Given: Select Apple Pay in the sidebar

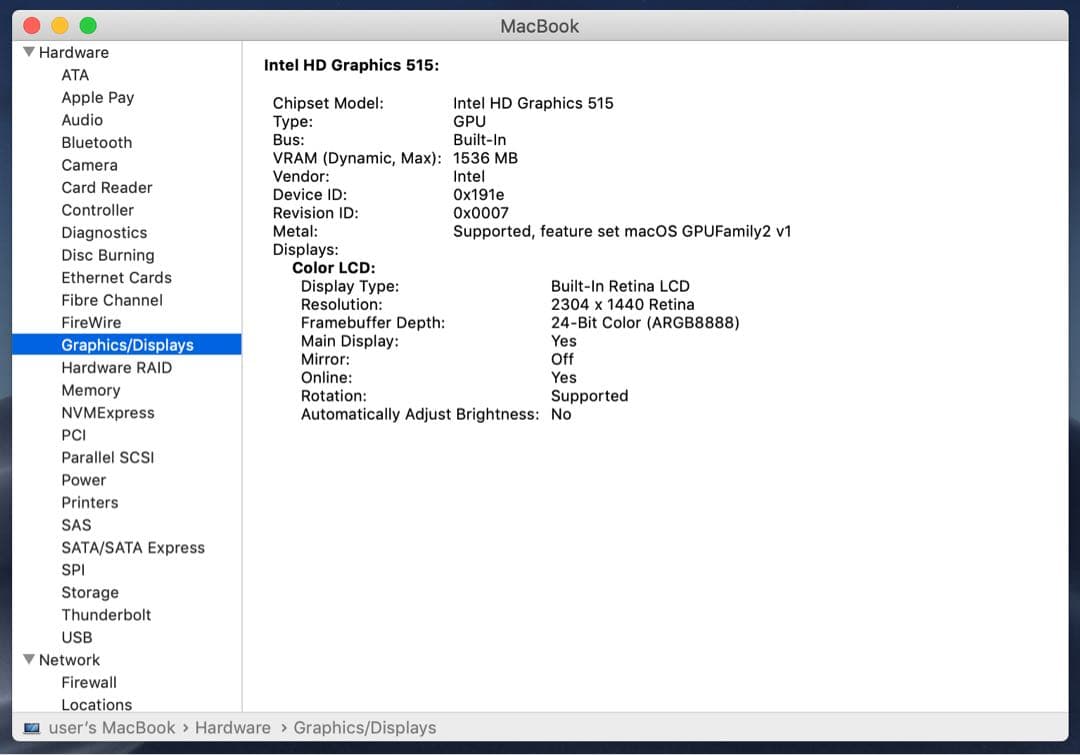Looking at the screenshot, I should point(97,97).
